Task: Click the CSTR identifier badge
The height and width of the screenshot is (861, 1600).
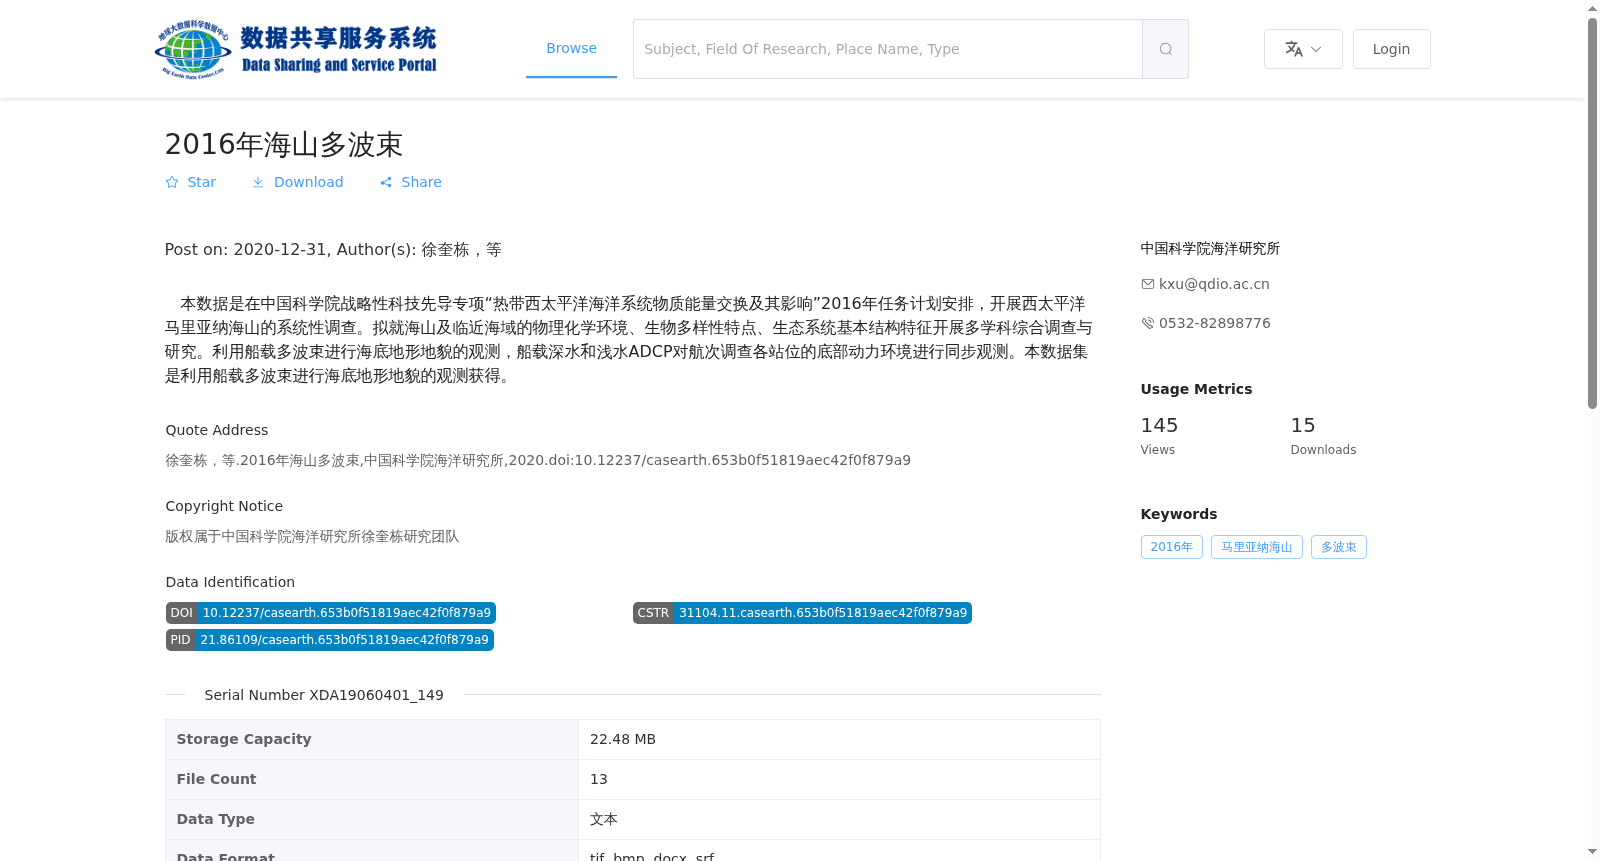Action: (x=802, y=613)
